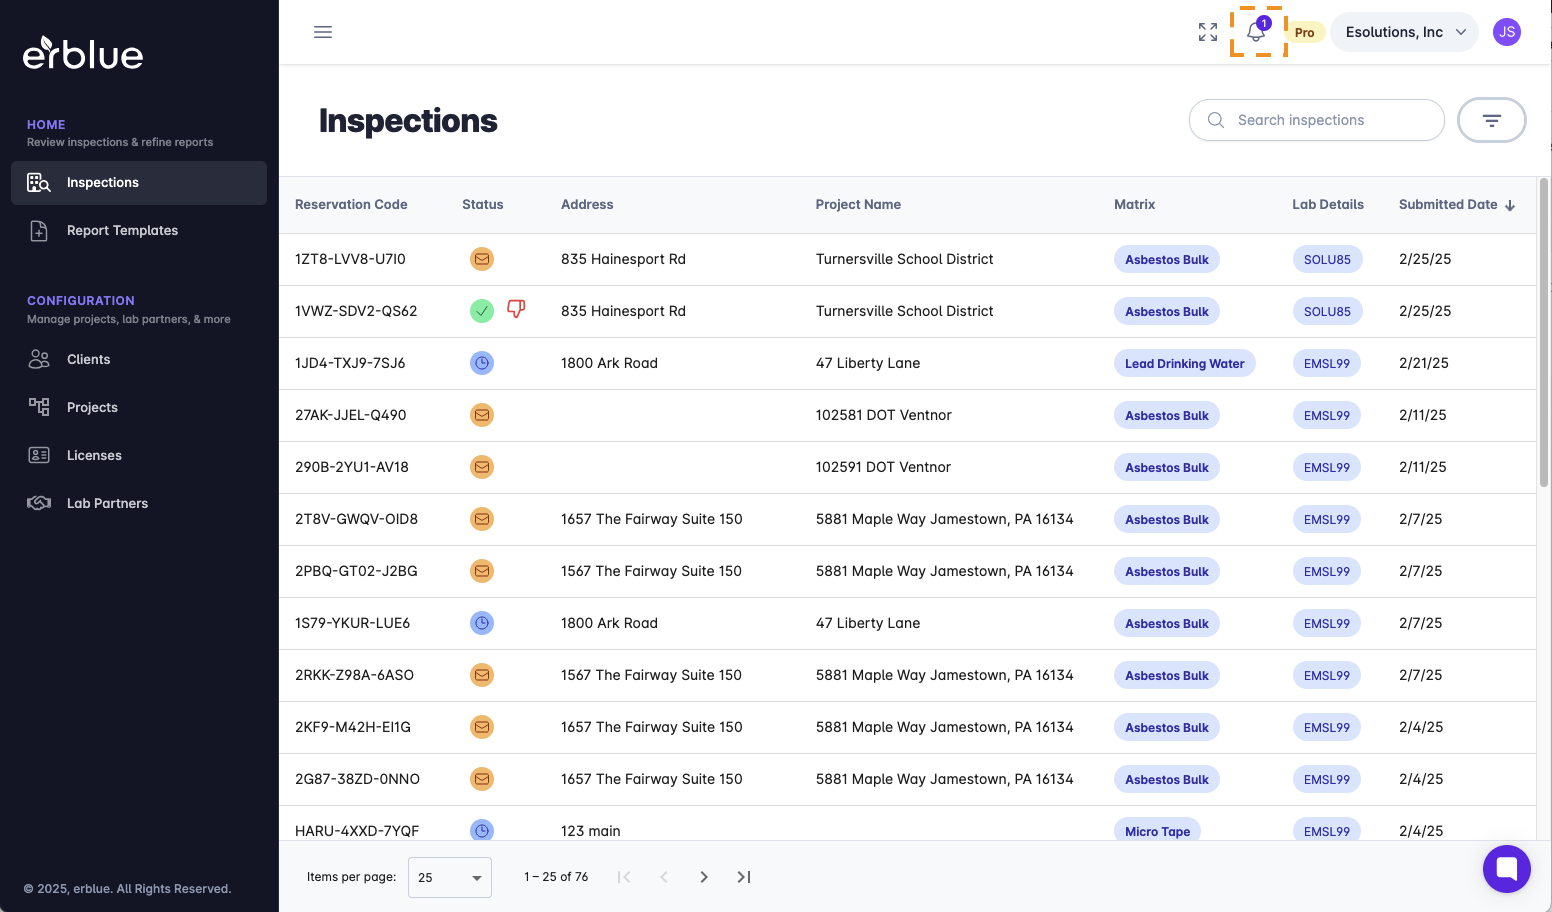Navigate to Lab Partners

pyautogui.click(x=107, y=503)
